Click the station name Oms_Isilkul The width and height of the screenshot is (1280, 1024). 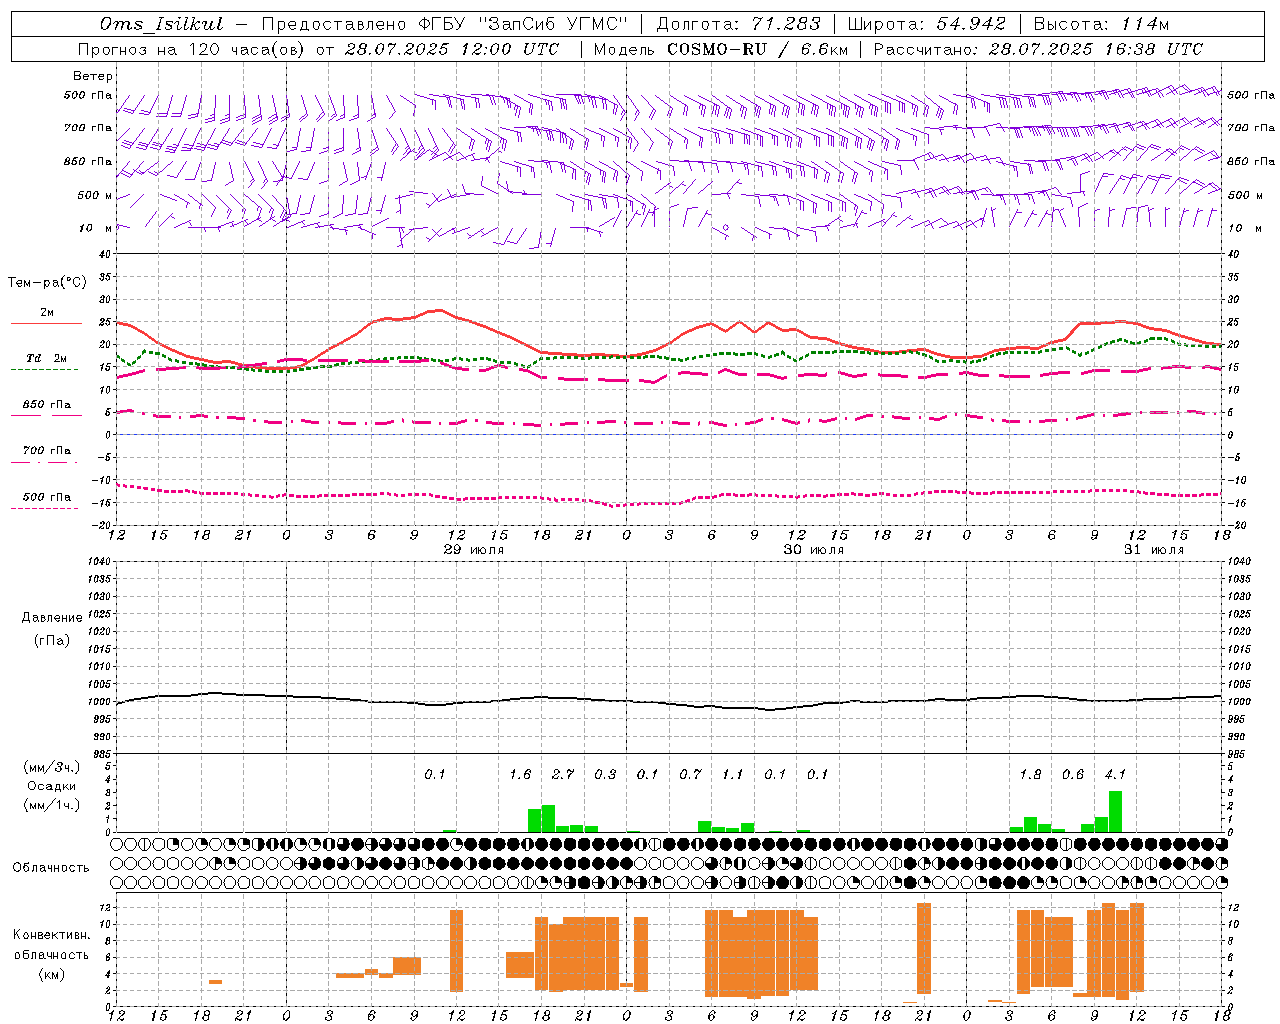(x=162, y=24)
